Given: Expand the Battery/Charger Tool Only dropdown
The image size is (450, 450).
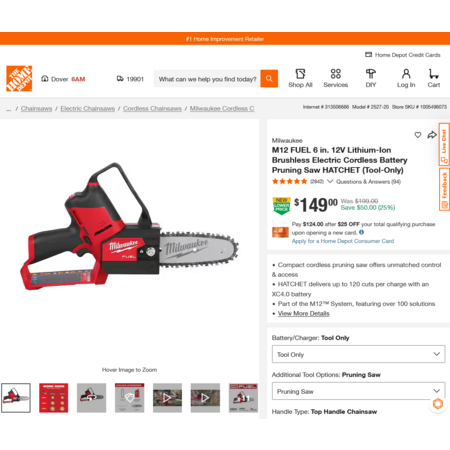Looking at the screenshot, I should tap(358, 354).
